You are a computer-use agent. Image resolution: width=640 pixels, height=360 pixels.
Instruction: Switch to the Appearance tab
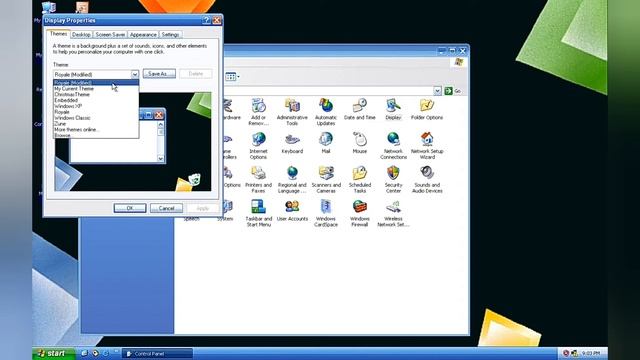143,35
